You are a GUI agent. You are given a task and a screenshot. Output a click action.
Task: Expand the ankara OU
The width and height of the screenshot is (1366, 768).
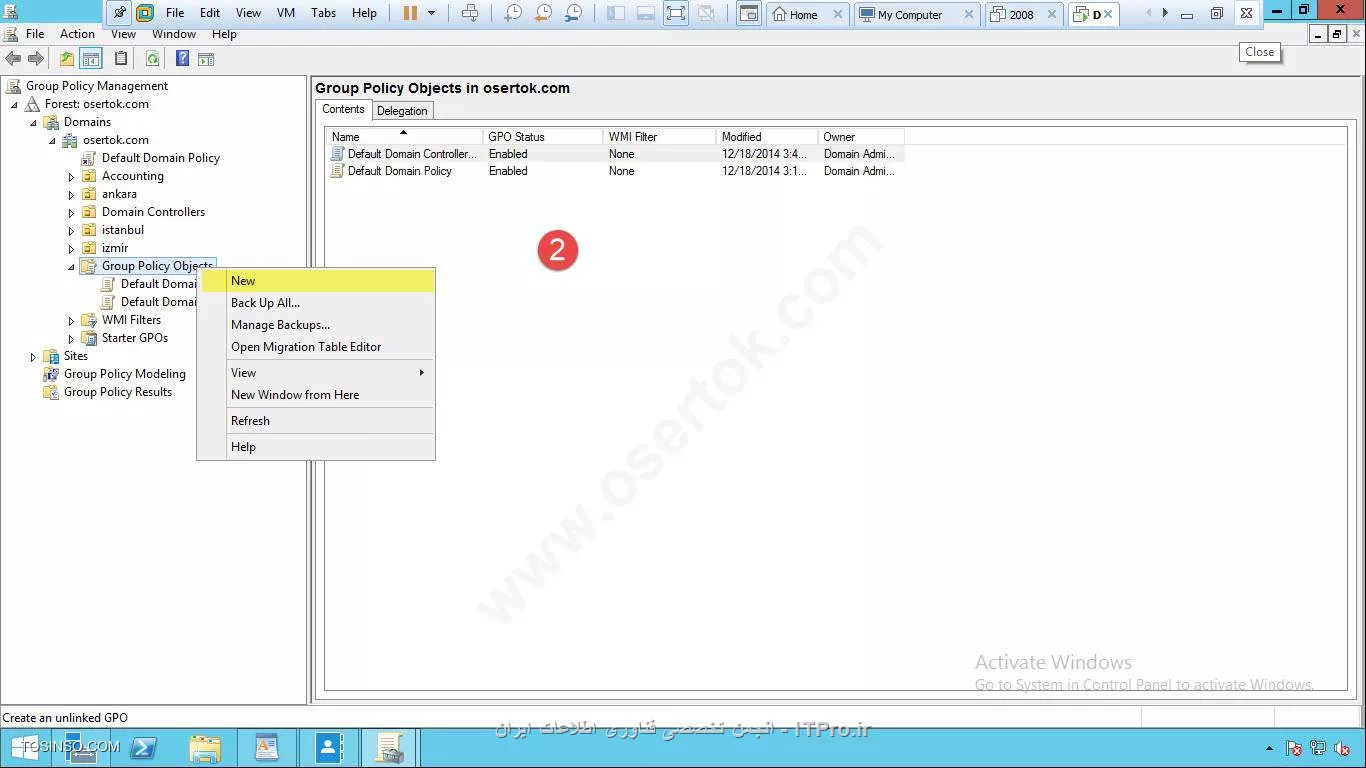(71, 195)
